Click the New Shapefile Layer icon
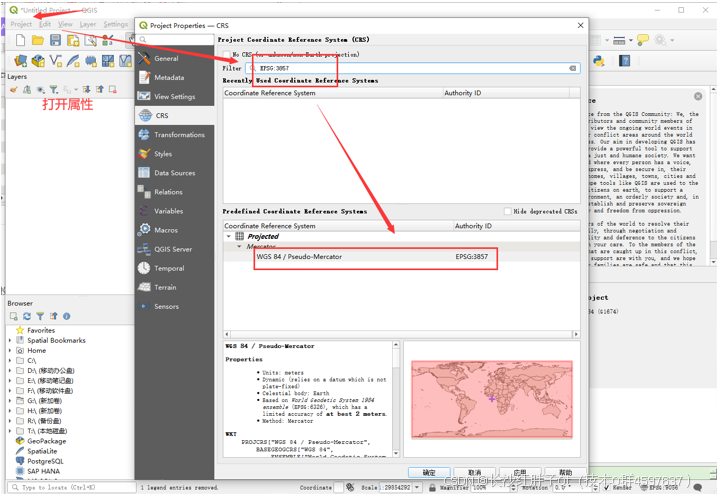 56,60
